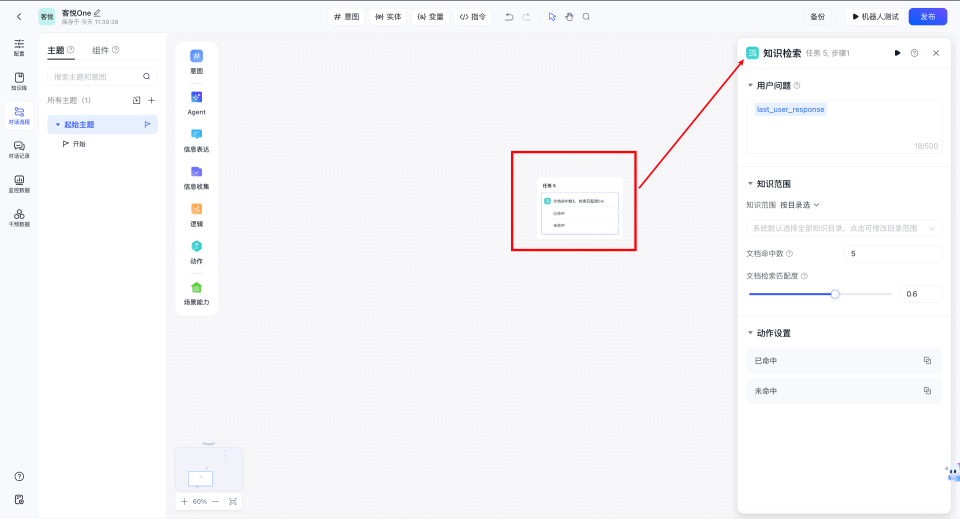This screenshot has width=960, height=519.
Task: Click help icon next to 用户问题
Action: (797, 86)
